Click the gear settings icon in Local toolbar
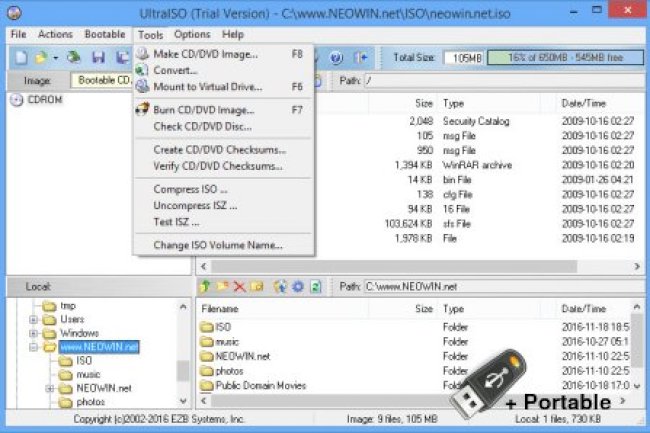The image size is (650, 433). 297,287
